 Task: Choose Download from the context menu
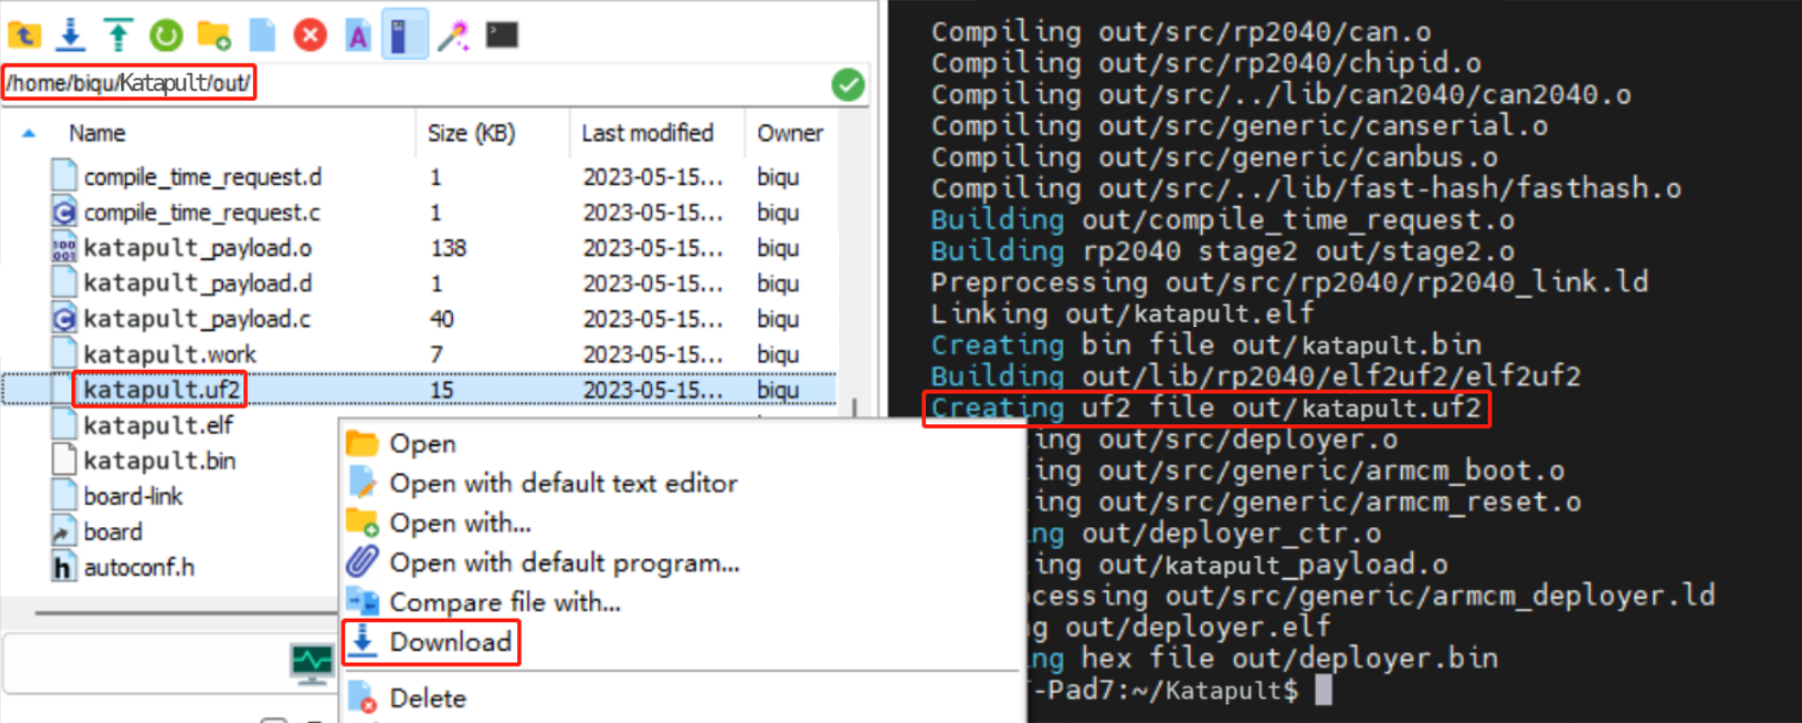(450, 642)
